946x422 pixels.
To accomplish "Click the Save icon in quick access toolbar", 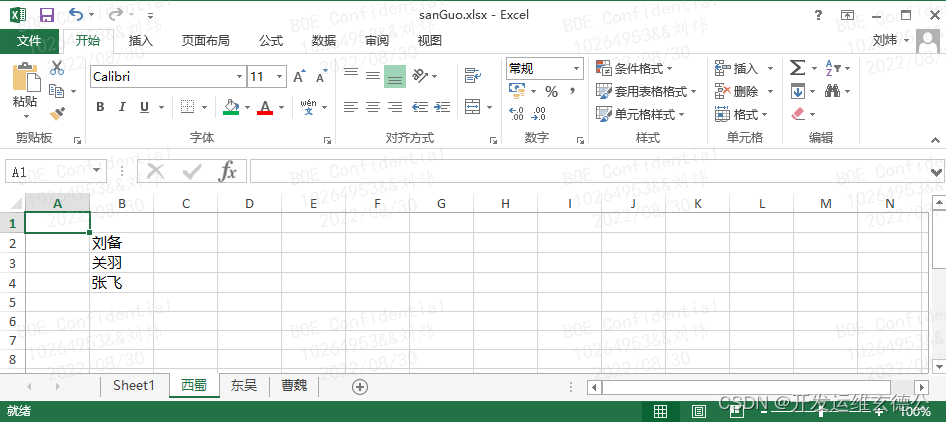I will 46,14.
